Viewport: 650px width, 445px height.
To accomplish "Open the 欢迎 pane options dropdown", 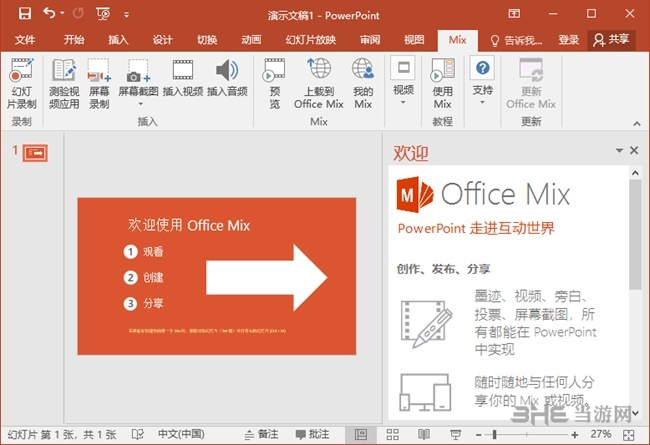I will (x=619, y=150).
